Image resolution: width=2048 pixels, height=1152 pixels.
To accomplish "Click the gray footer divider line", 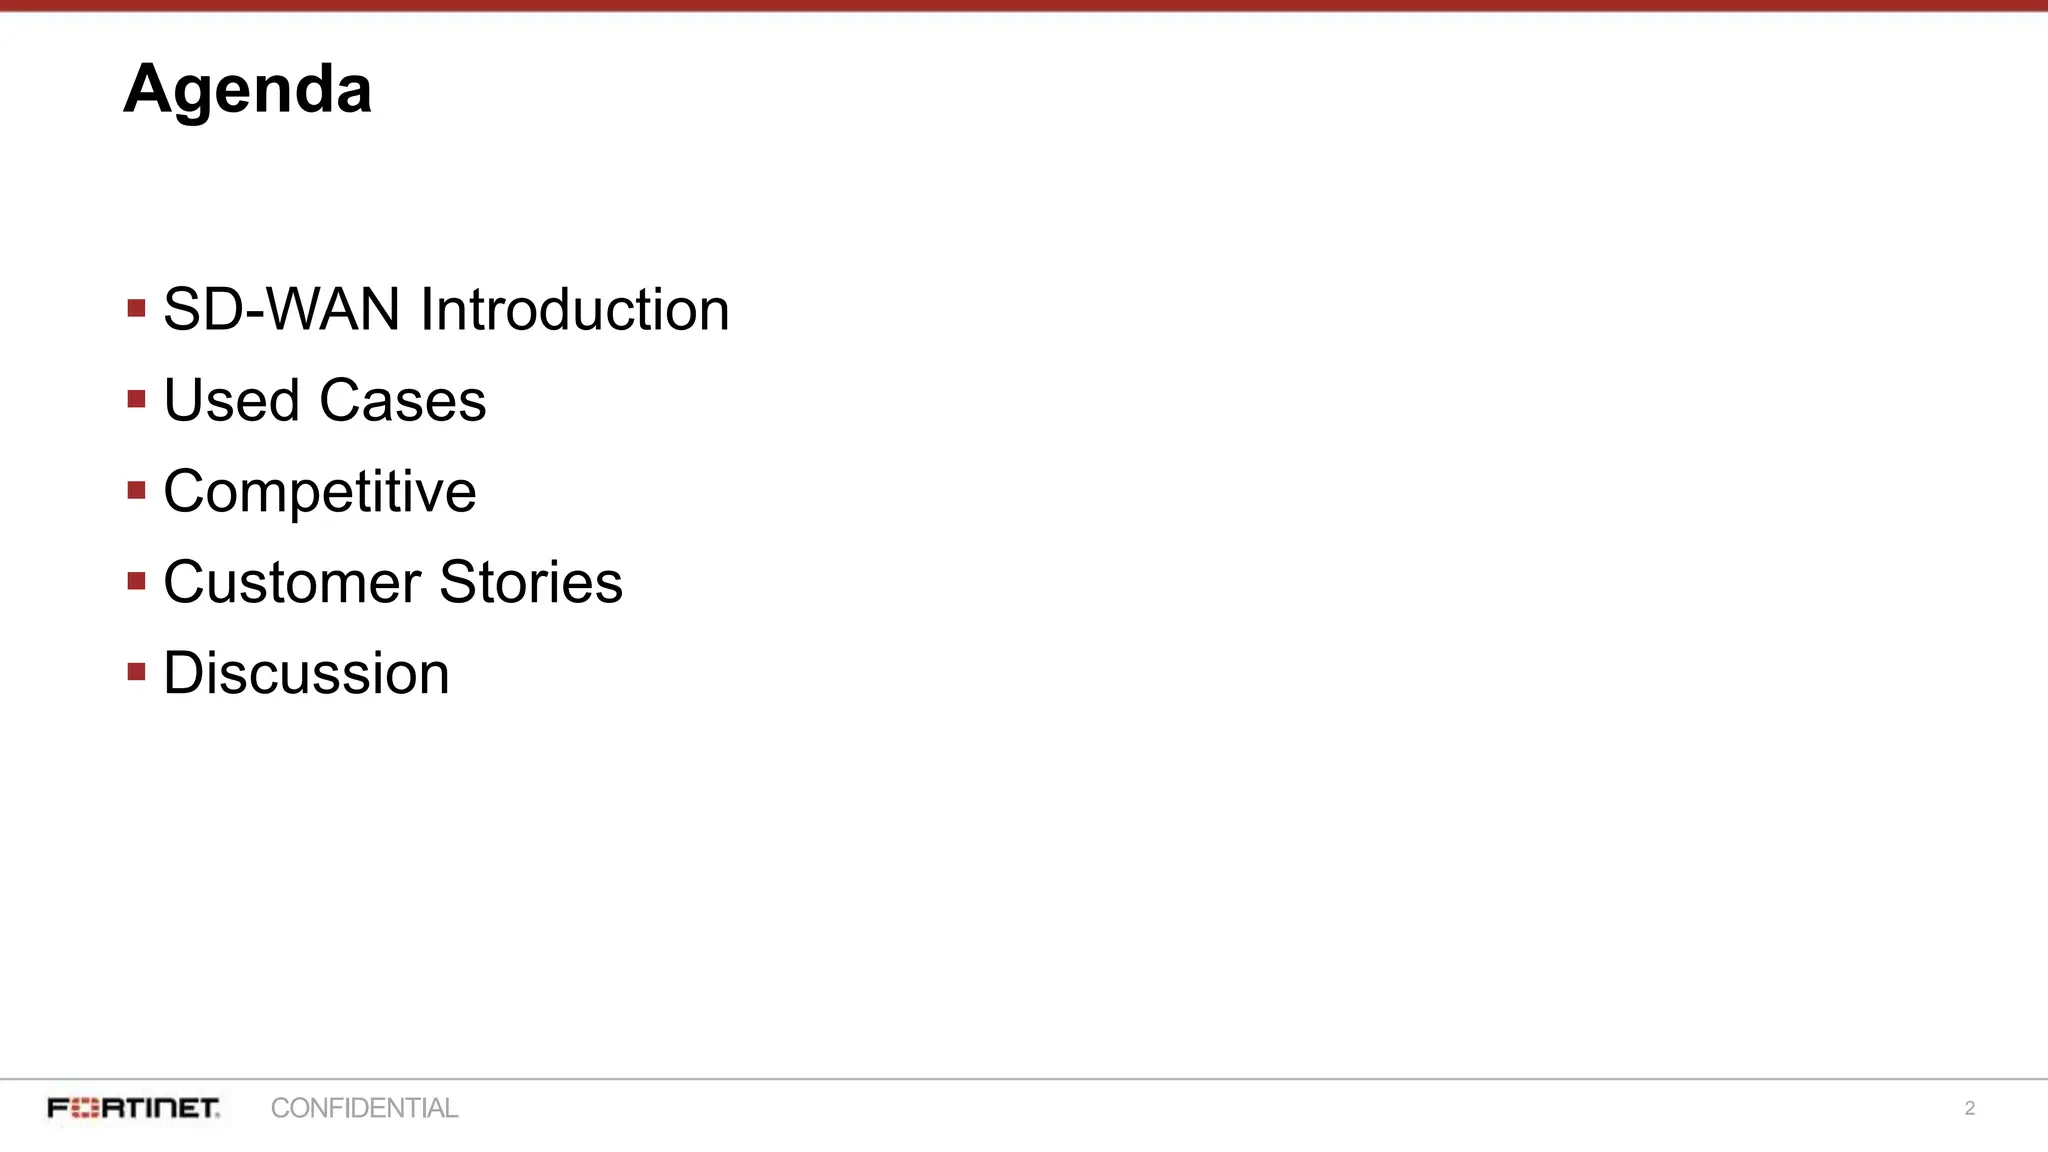I will tap(1024, 1079).
